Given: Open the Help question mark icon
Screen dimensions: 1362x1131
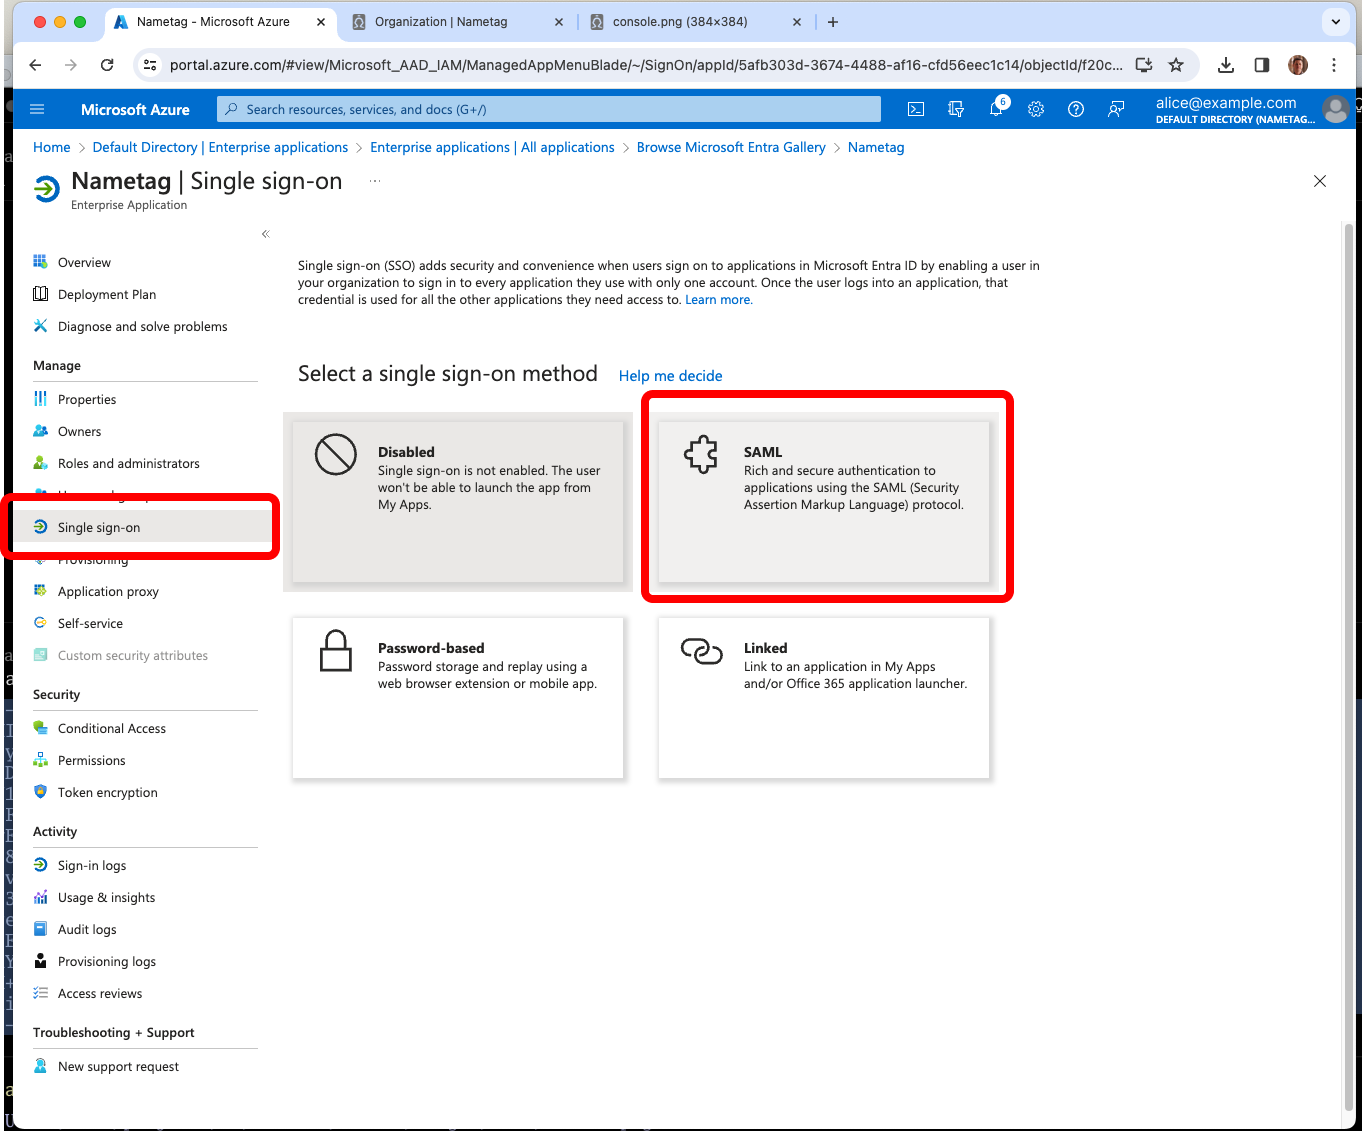Looking at the screenshot, I should (1076, 109).
